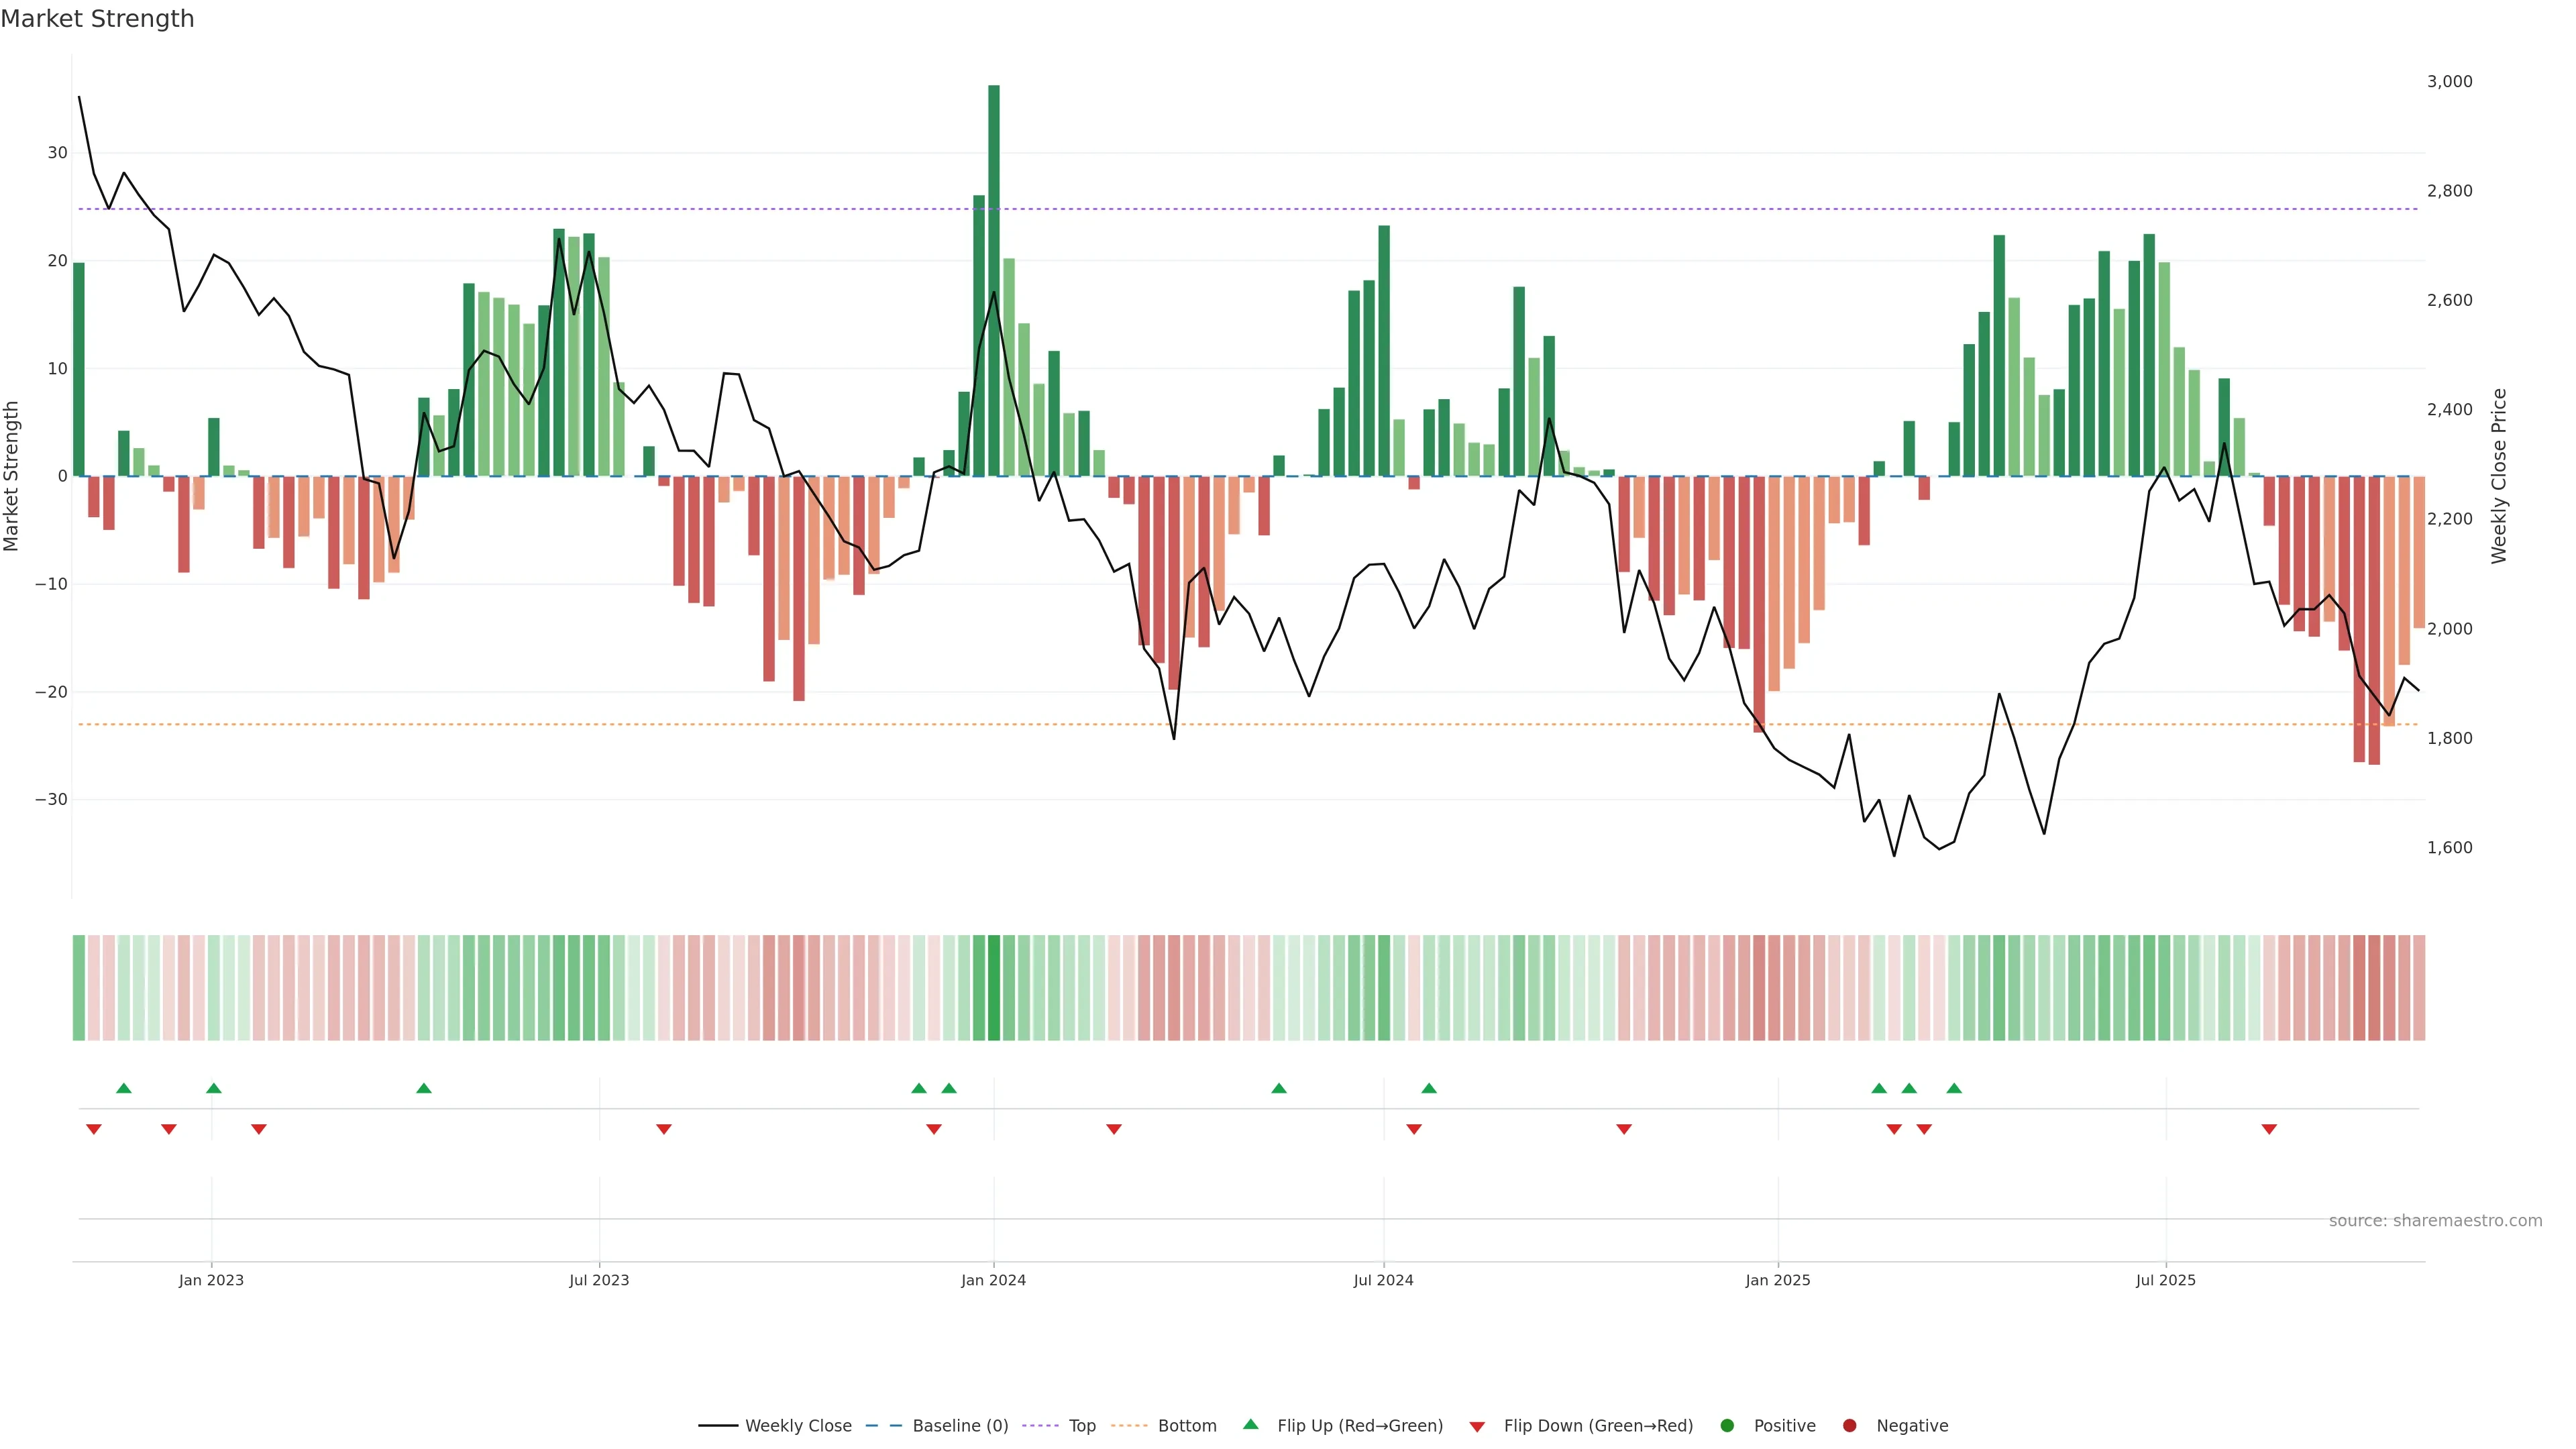Click the darkest green heatmap strip cell
Viewport: 2576px width, 1449px height.
pos(994,987)
